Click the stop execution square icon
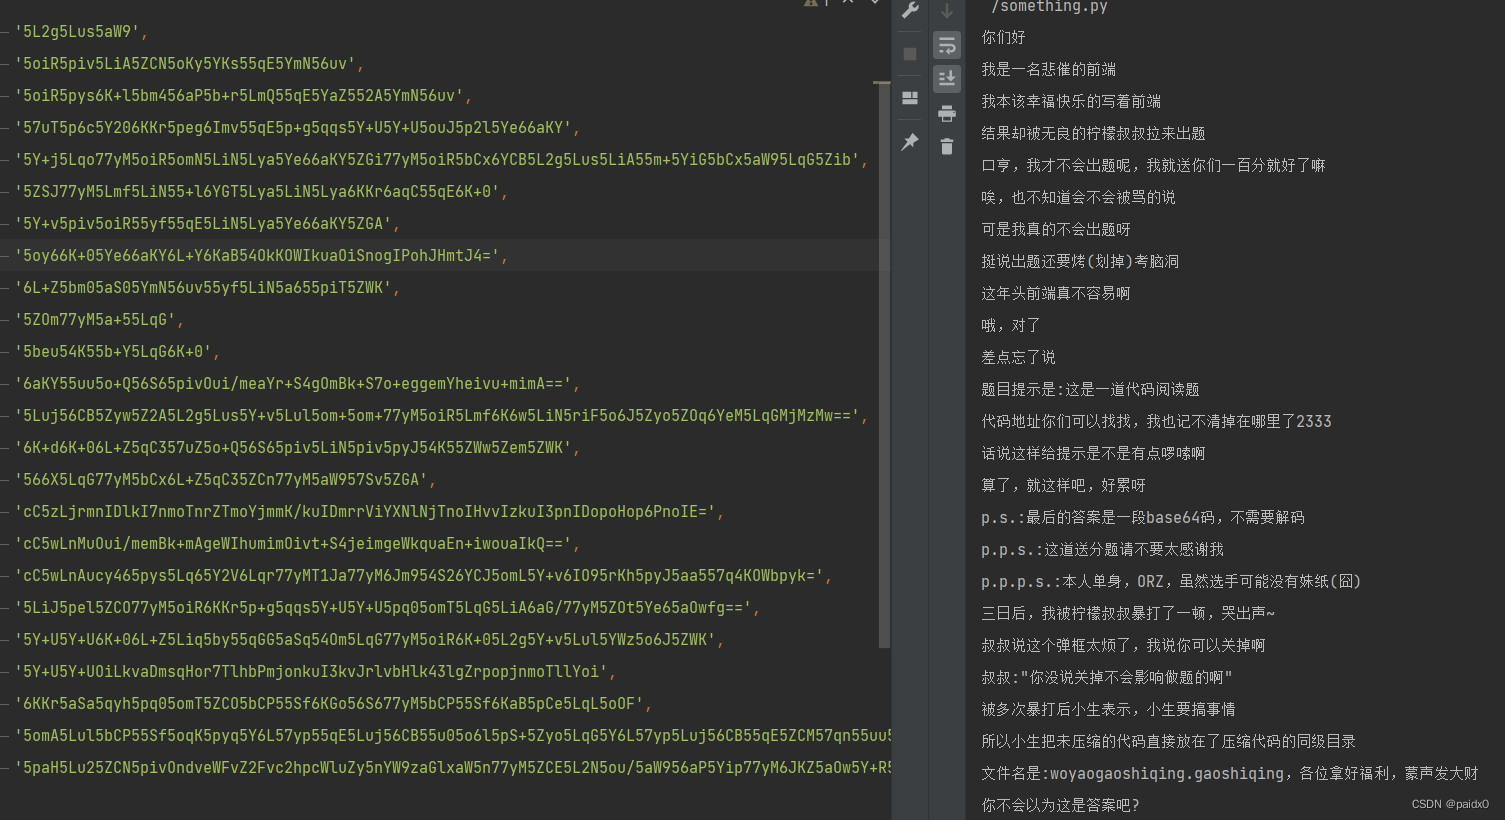The image size is (1505, 820). (x=910, y=53)
